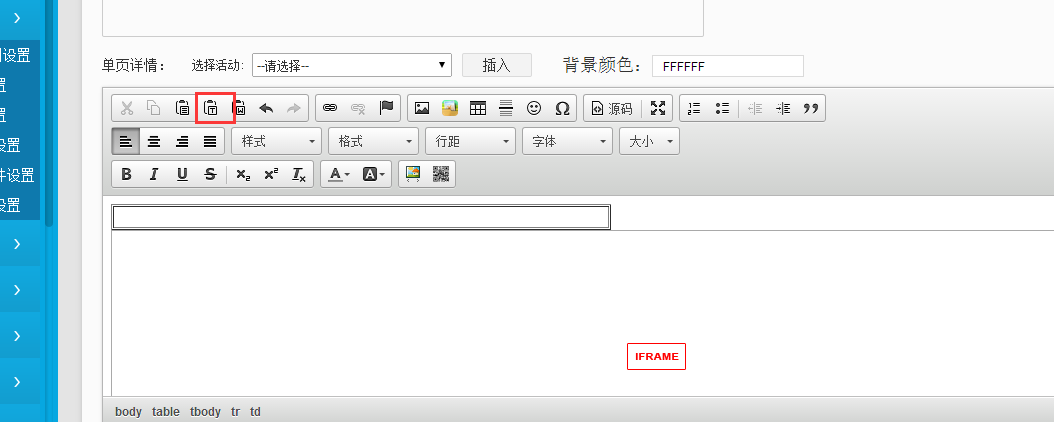Open the text color picker
1054x422 pixels.
coord(336,174)
